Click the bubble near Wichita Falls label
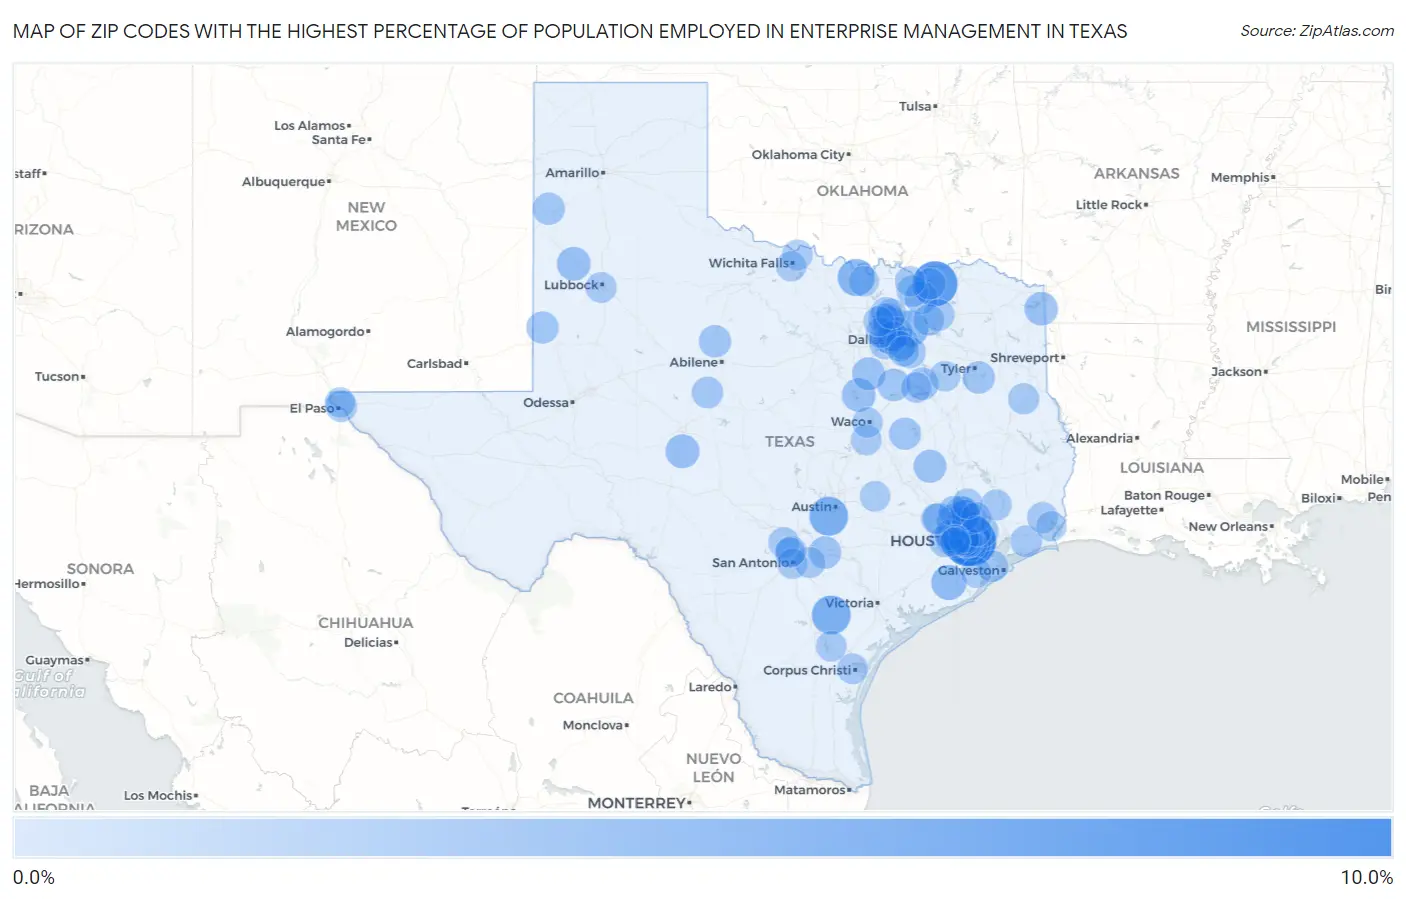 tap(791, 266)
